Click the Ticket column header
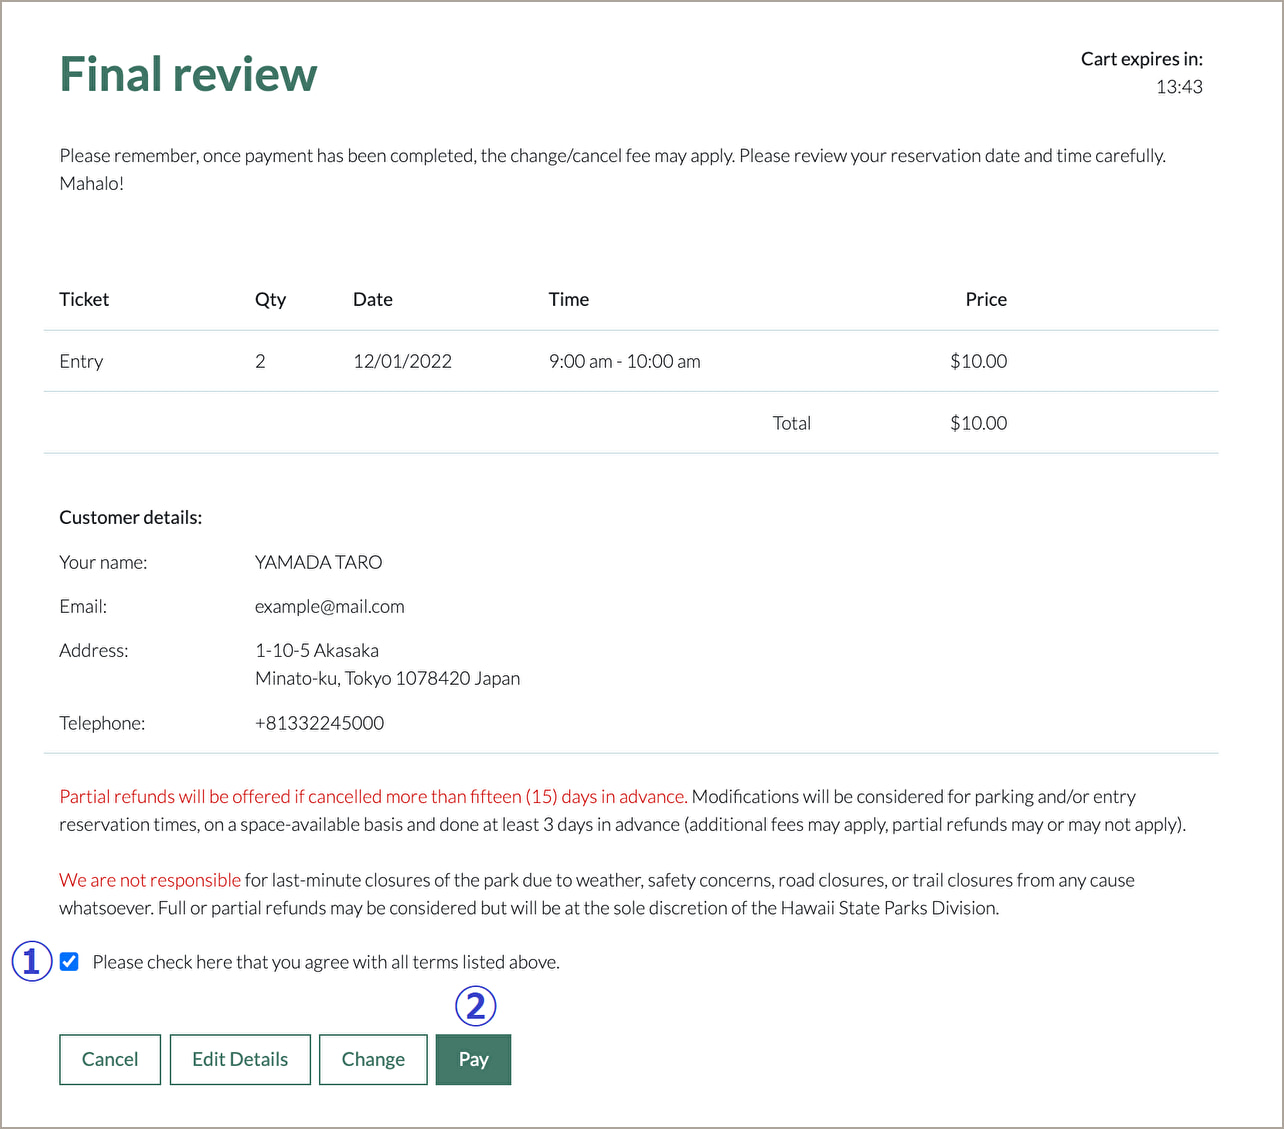 tap(84, 299)
